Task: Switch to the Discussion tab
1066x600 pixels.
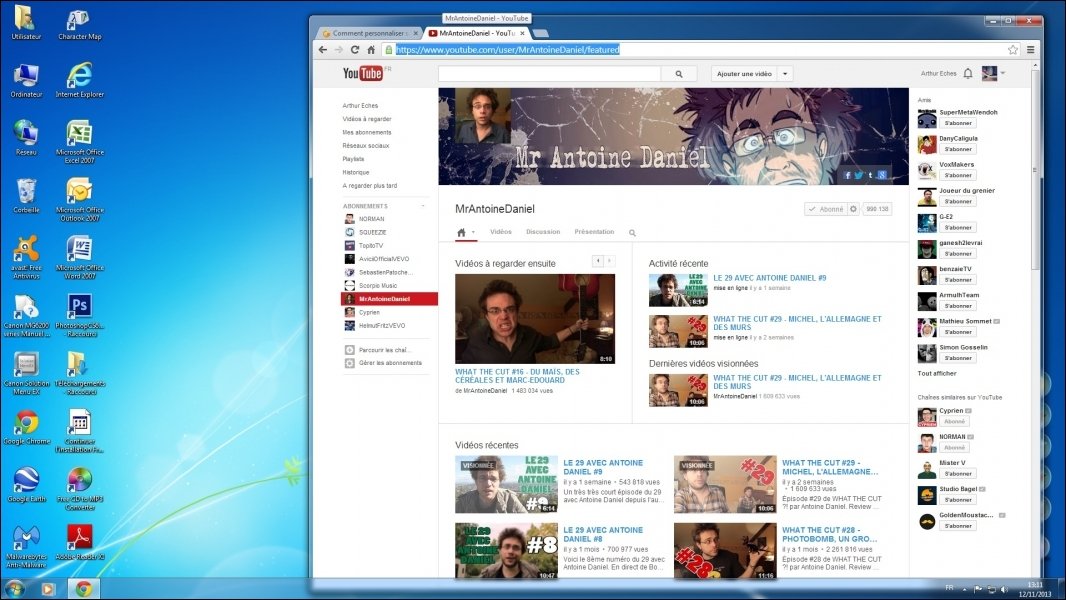Action: [543, 232]
